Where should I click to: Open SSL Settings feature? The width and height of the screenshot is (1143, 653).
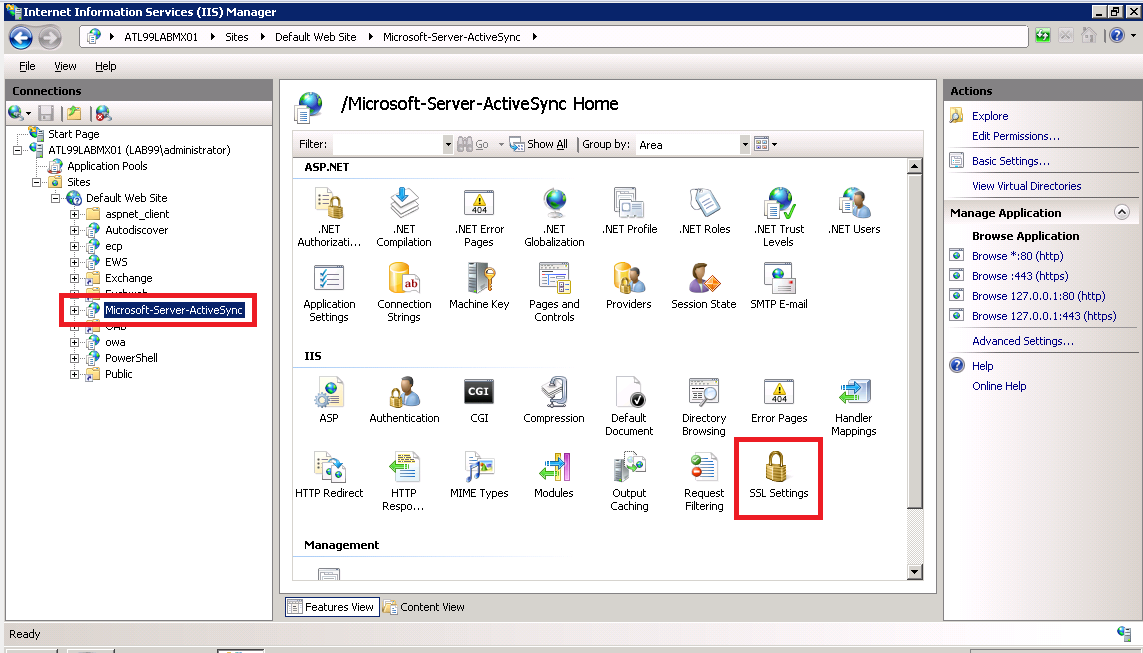click(779, 475)
